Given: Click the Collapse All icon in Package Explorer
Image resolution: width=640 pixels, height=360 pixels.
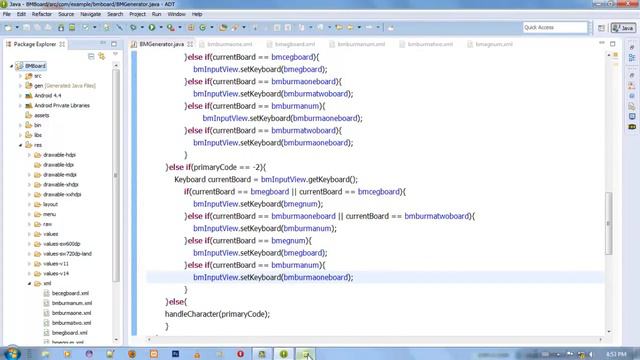Looking at the screenshot, I should (x=91, y=56).
